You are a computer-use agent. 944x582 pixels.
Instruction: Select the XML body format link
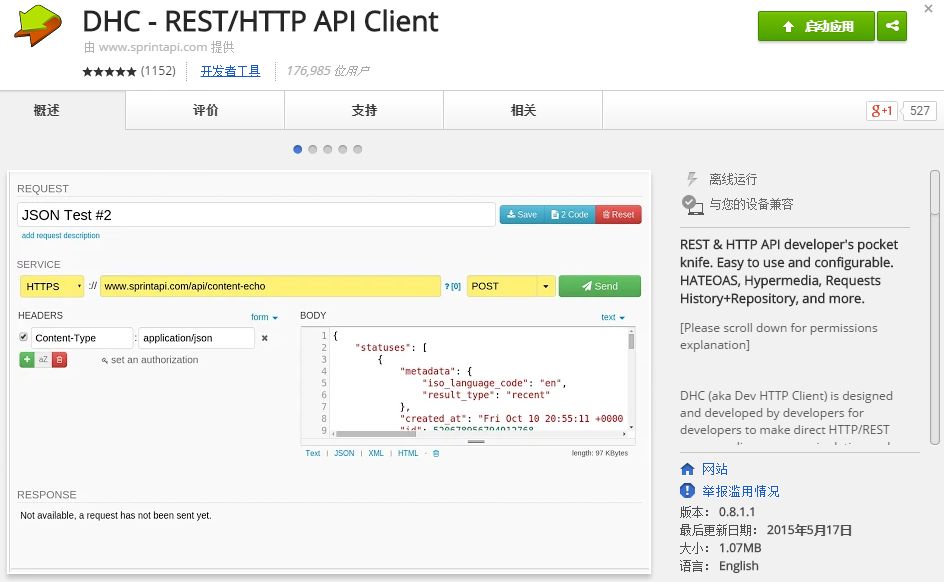tap(376, 453)
